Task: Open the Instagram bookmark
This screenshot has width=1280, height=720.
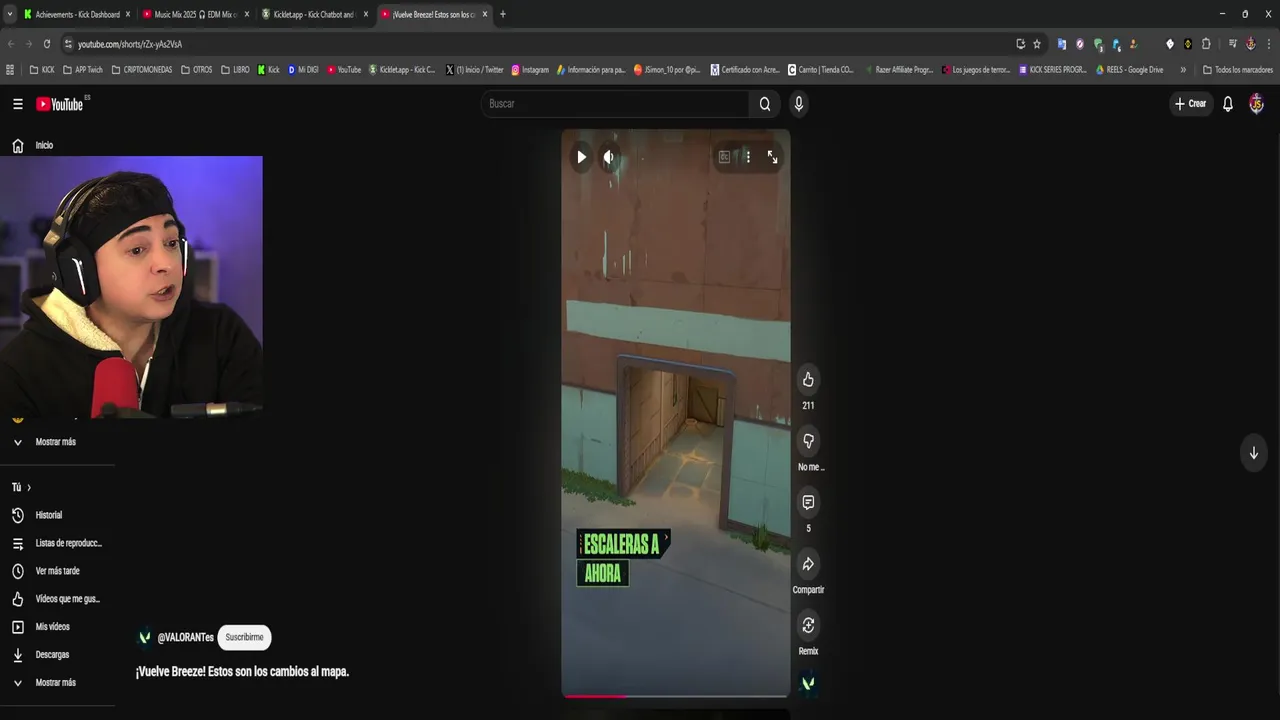Action: pyautogui.click(x=530, y=70)
